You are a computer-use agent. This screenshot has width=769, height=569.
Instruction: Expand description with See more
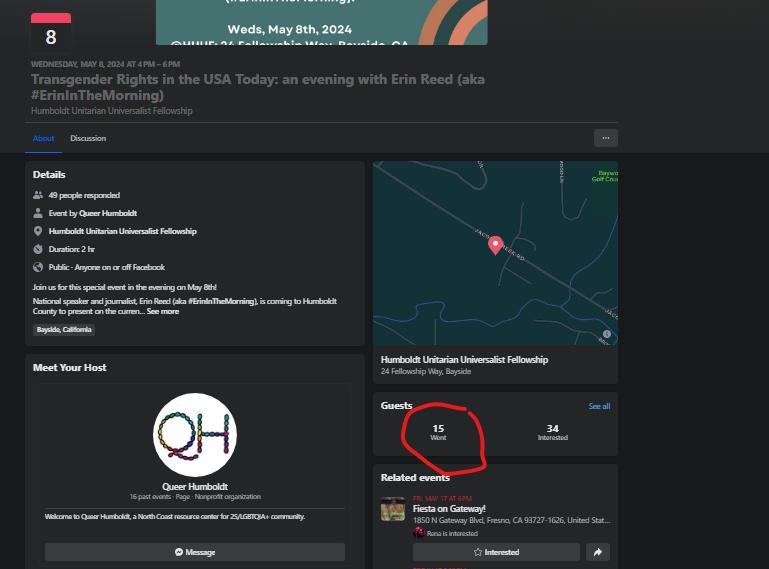163,311
